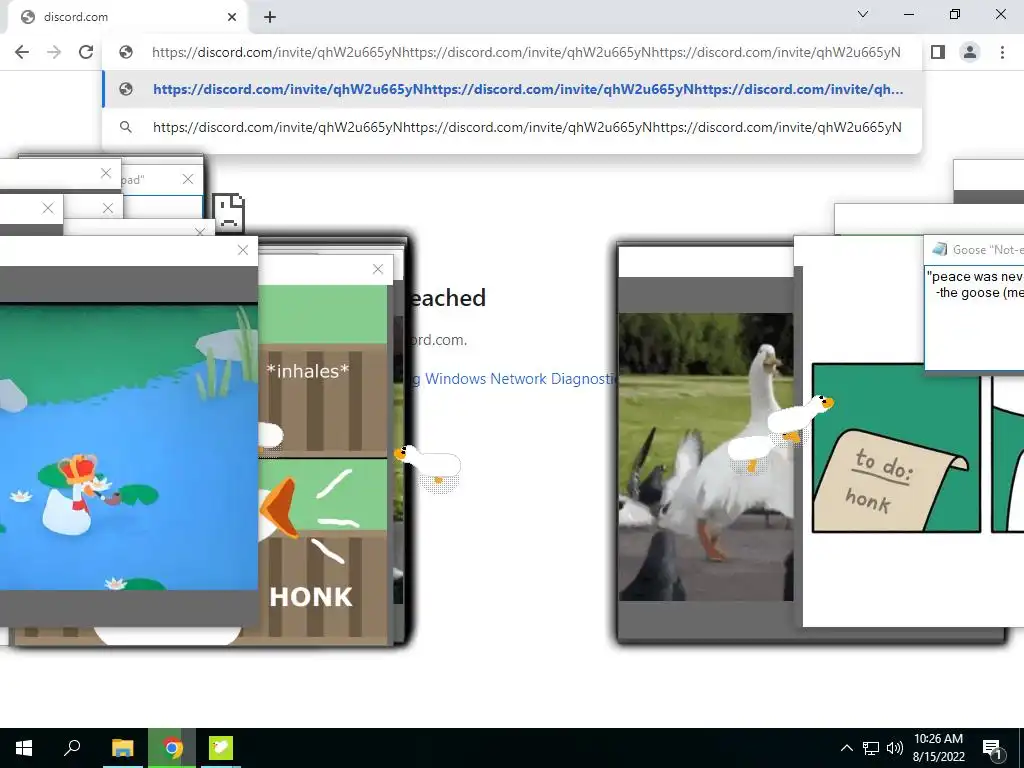Screen dimensions: 1024x768
Task: Close the HONK comic window
Action: coord(377,269)
